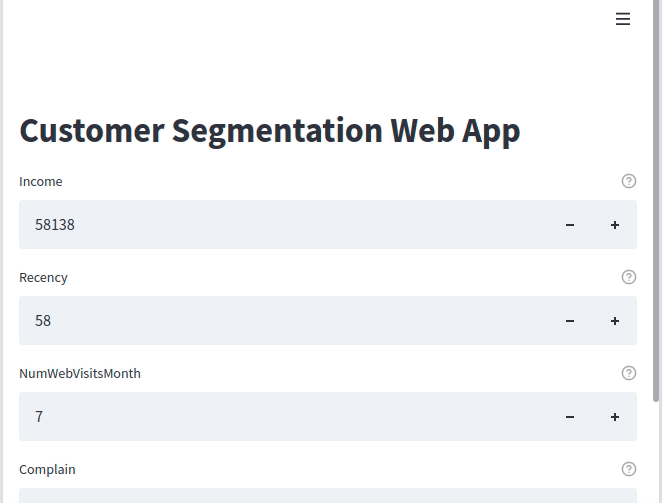Image resolution: width=662 pixels, height=503 pixels.
Task: Increase NumWebVisitsMonth with the plus button
Action: click(x=615, y=417)
